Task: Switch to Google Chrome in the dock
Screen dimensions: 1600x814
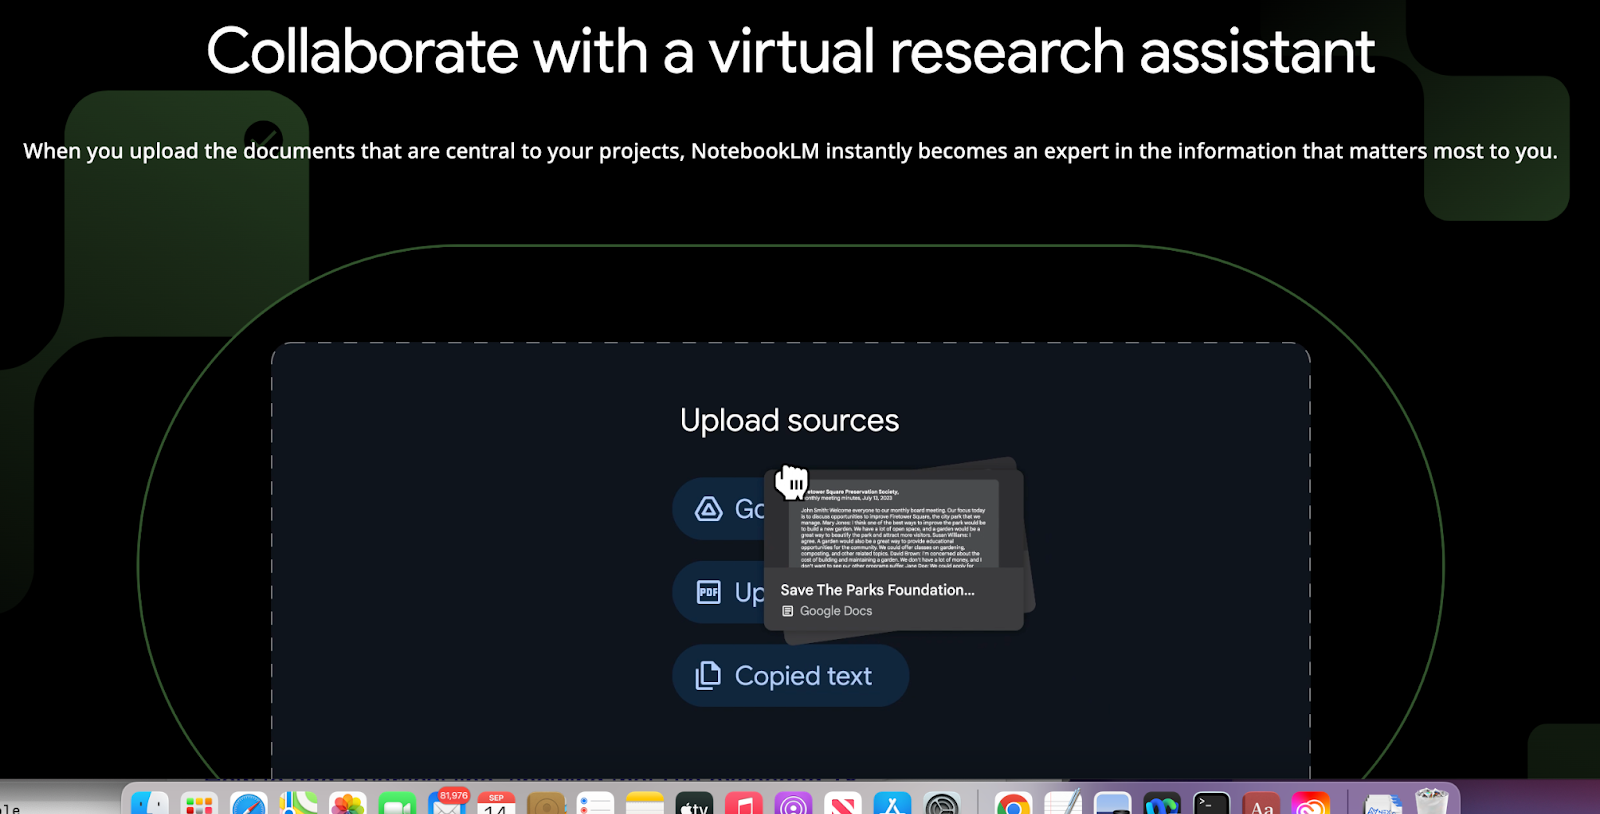Action: (x=1013, y=803)
